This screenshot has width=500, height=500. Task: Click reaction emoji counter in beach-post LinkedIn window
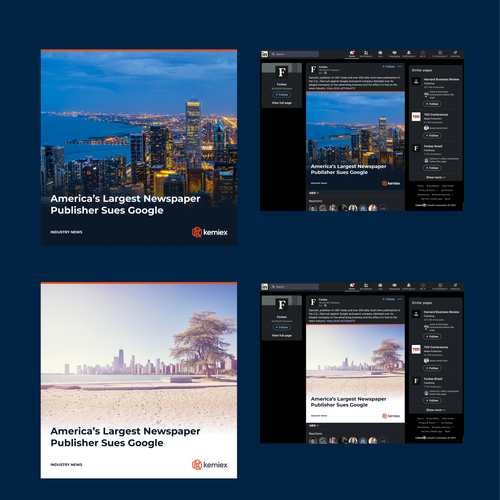(314, 426)
